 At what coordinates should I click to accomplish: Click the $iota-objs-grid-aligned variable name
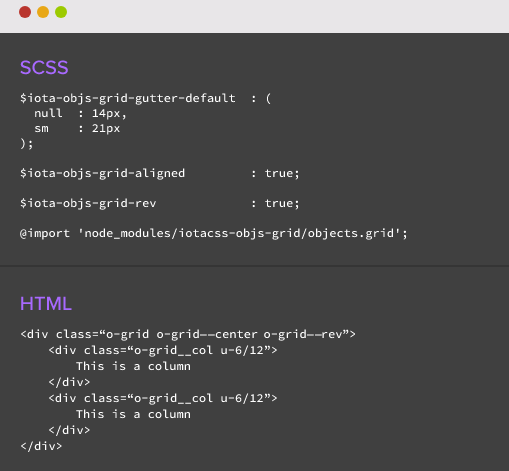pyautogui.click(x=102, y=174)
